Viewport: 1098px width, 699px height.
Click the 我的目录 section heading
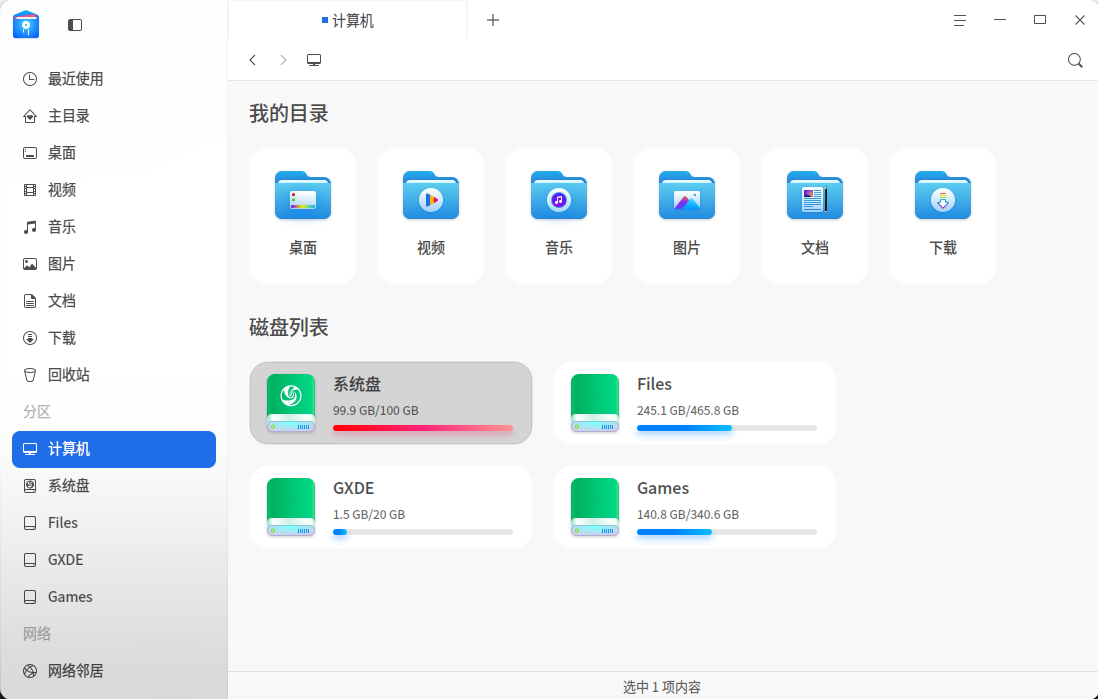point(289,113)
